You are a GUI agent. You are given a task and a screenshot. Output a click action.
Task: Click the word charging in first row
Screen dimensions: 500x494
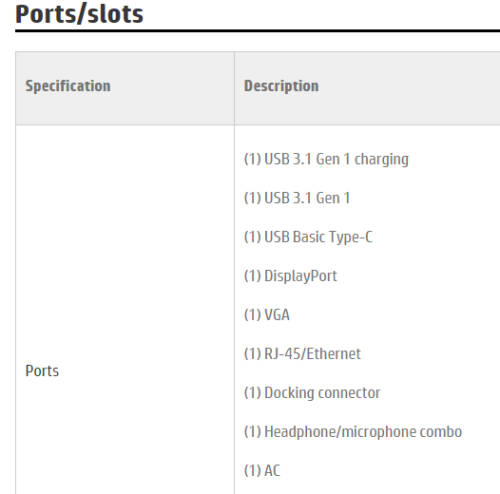click(x=381, y=160)
